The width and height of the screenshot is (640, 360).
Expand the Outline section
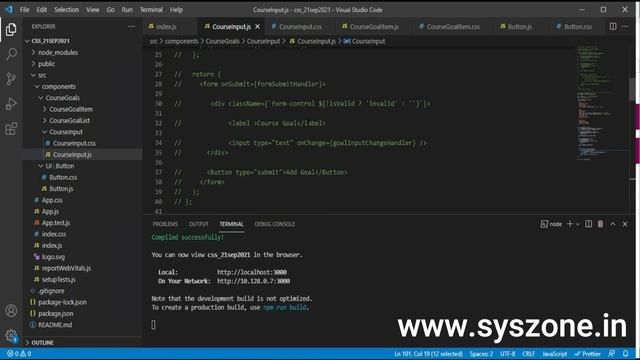coord(42,342)
